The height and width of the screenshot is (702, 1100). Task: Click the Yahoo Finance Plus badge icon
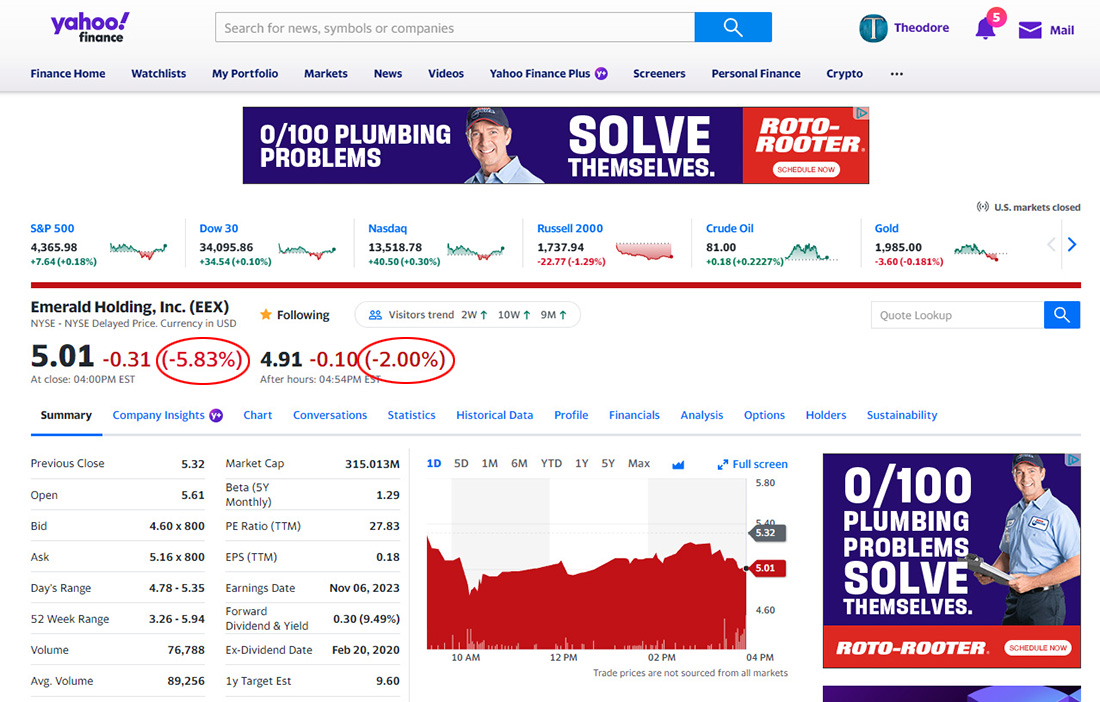click(x=601, y=74)
